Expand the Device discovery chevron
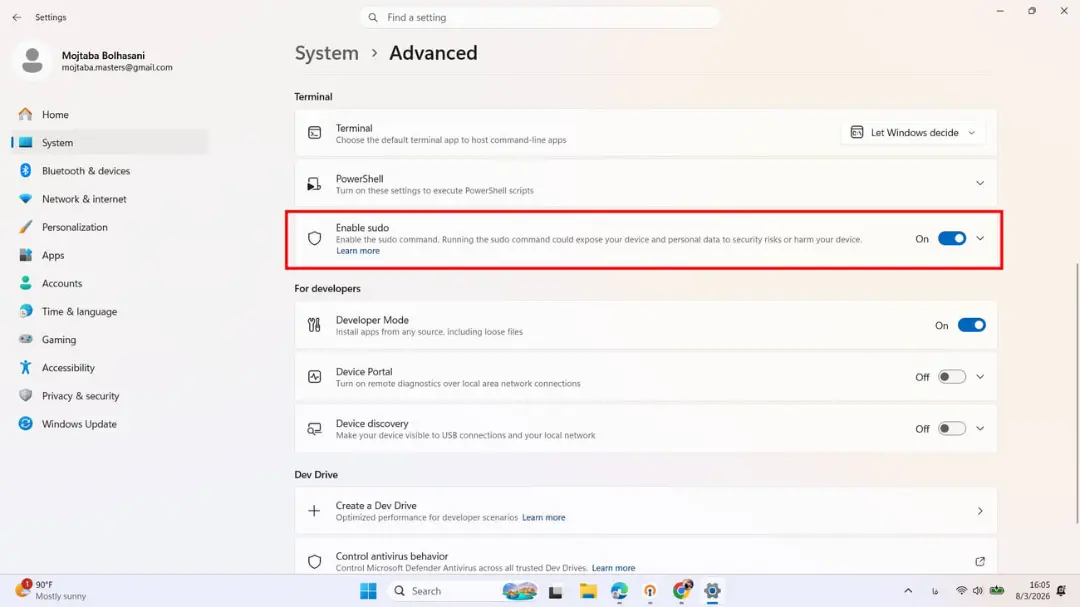Image resolution: width=1080 pixels, height=607 pixels. coord(979,429)
